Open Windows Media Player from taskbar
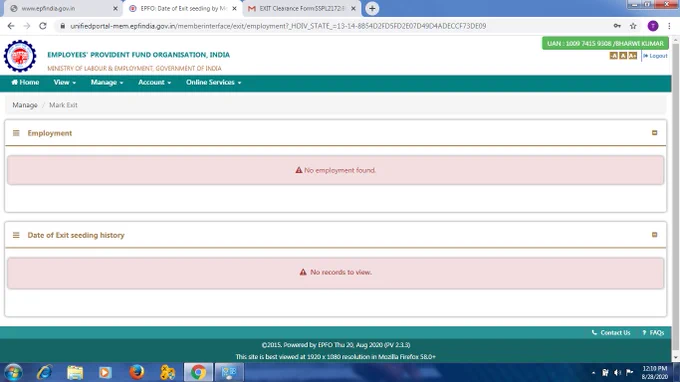 [x=105, y=372]
